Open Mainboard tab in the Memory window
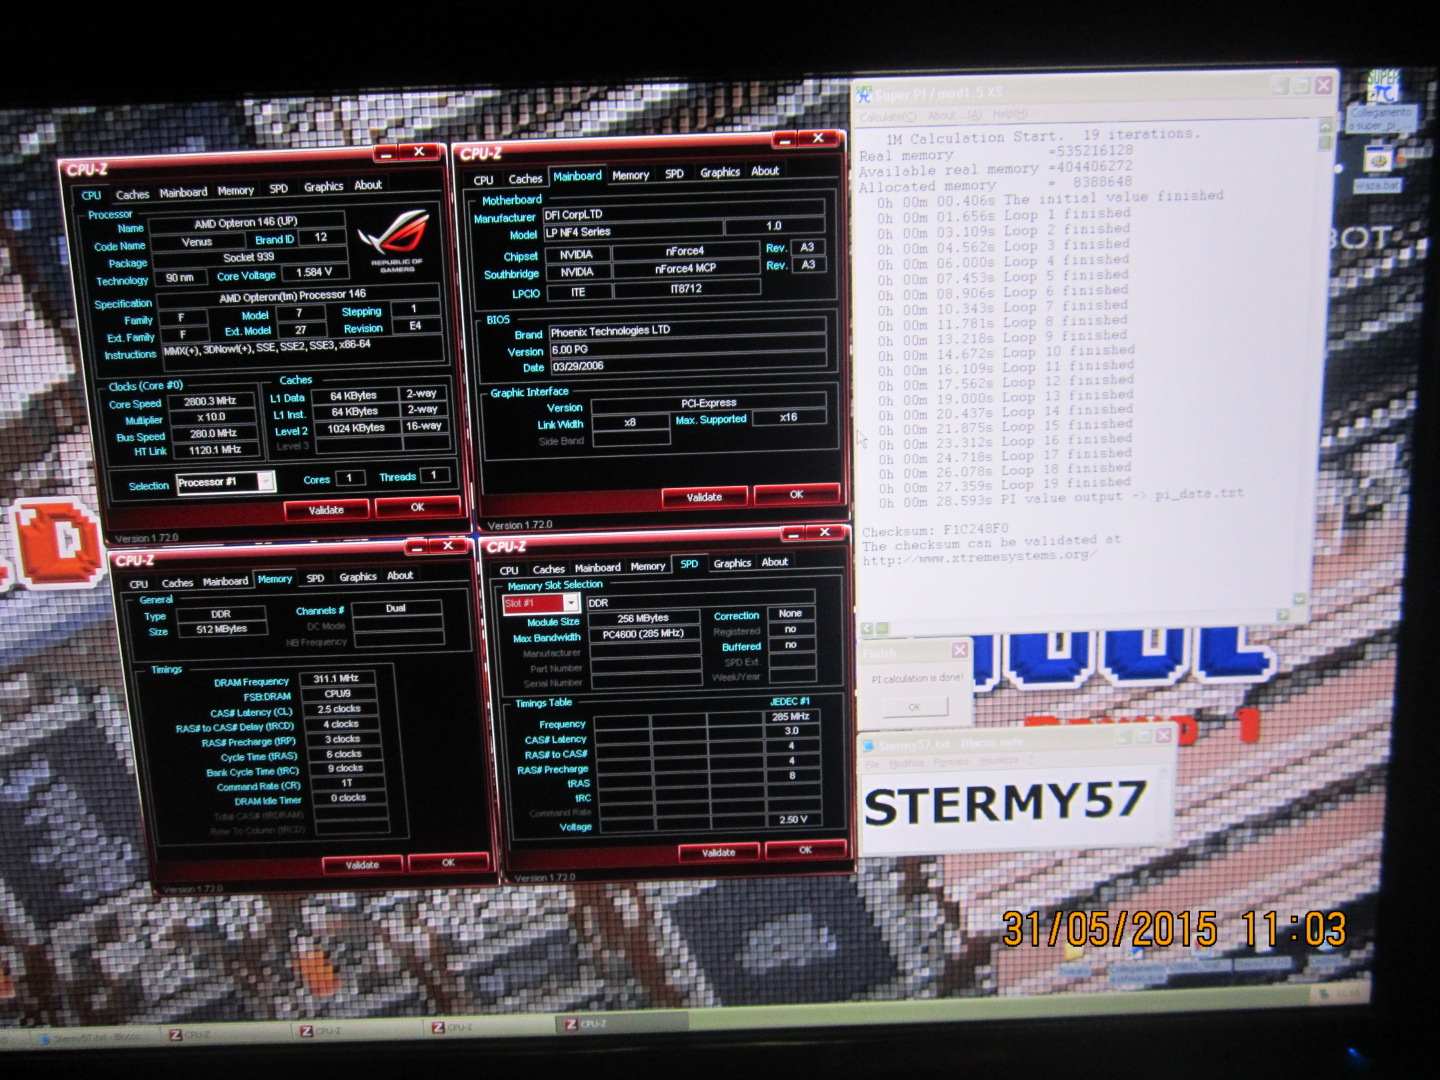Image resolution: width=1440 pixels, height=1080 pixels. pyautogui.click(x=225, y=581)
